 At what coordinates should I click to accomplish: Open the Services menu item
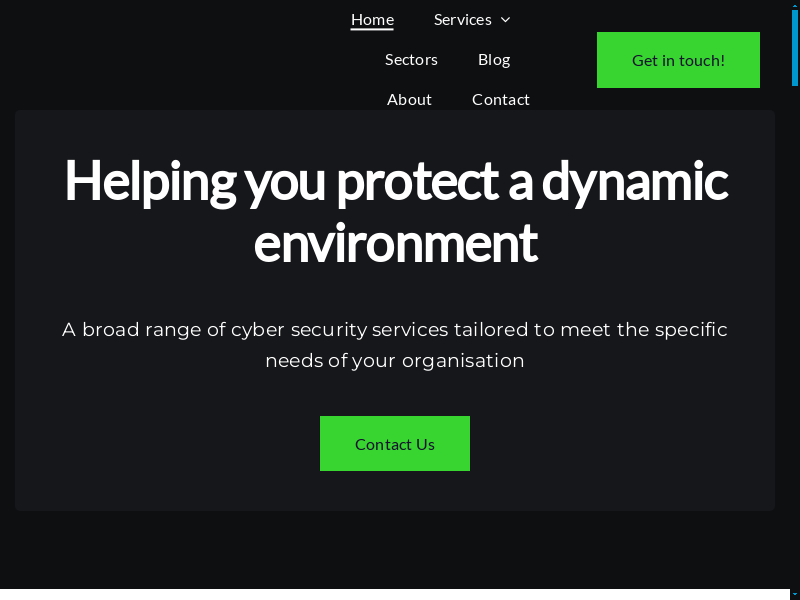(462, 20)
